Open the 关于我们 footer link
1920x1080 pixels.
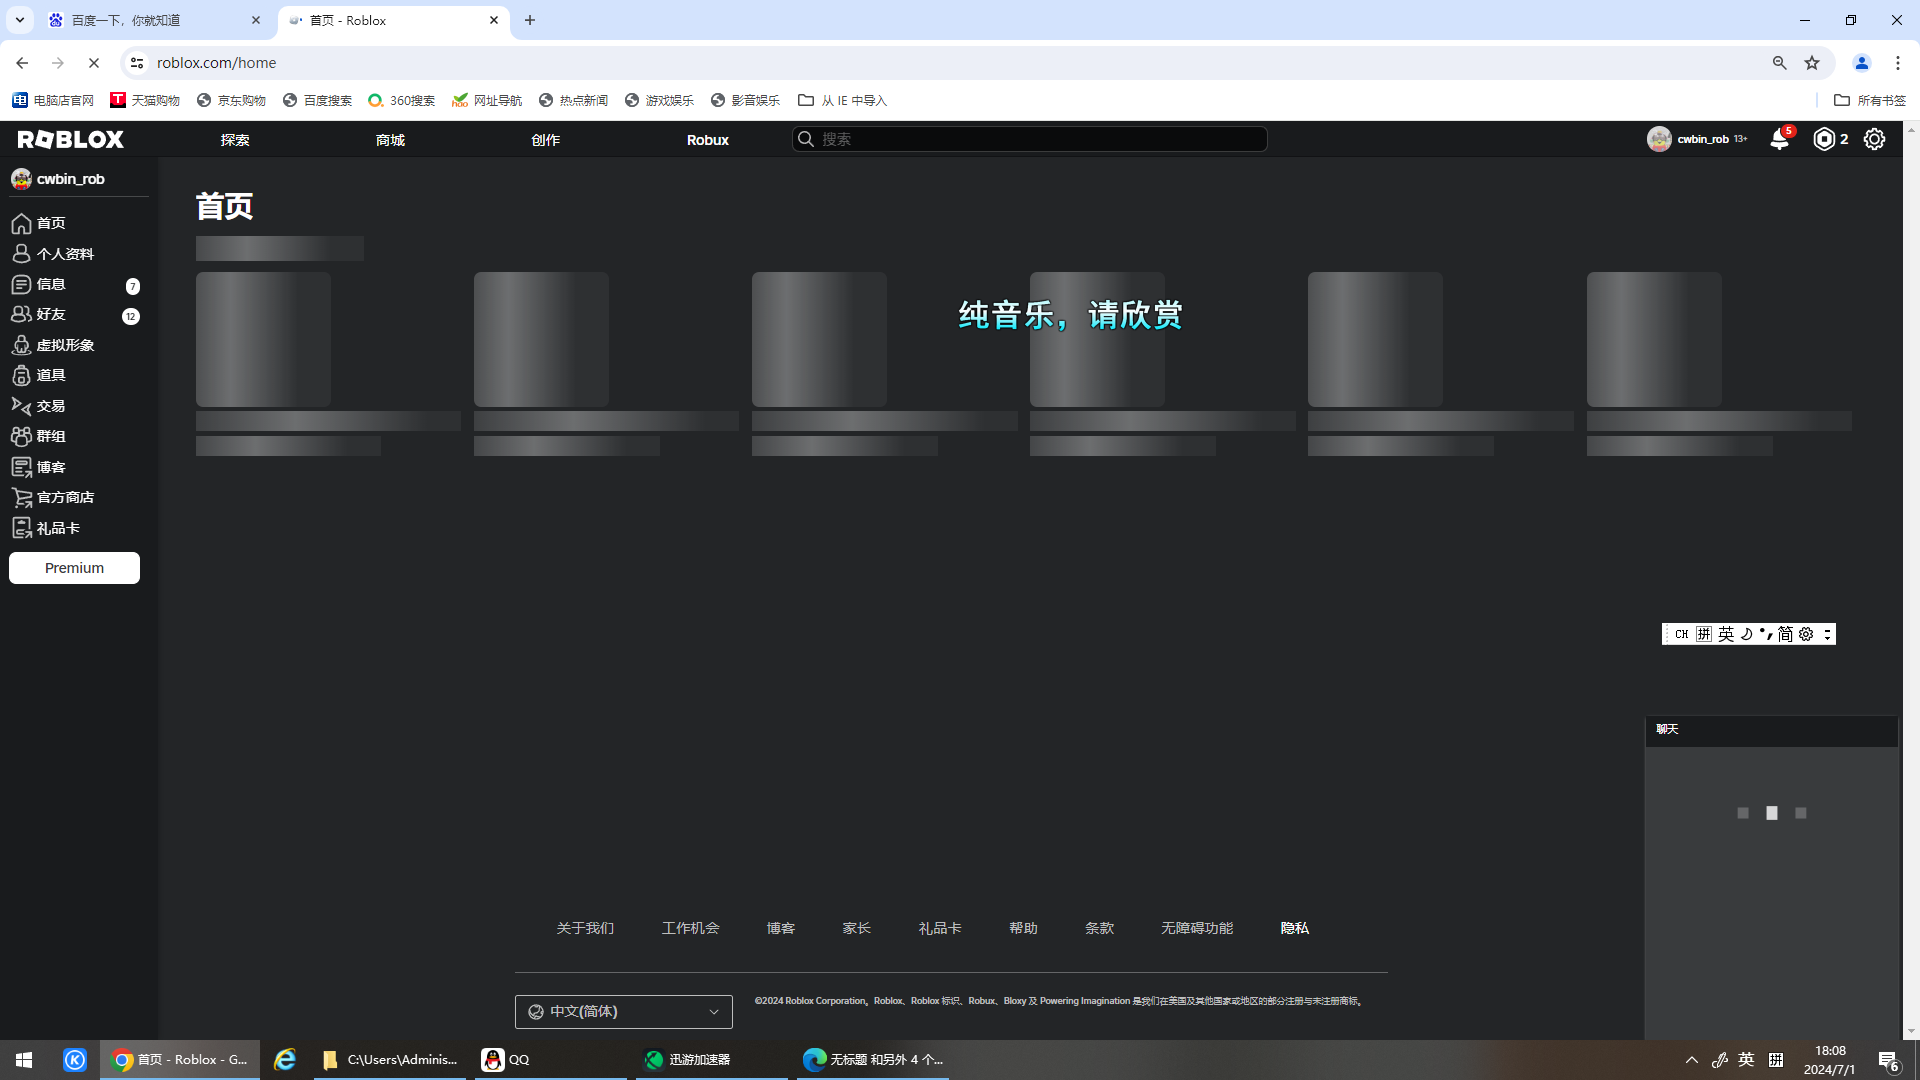pos(585,928)
